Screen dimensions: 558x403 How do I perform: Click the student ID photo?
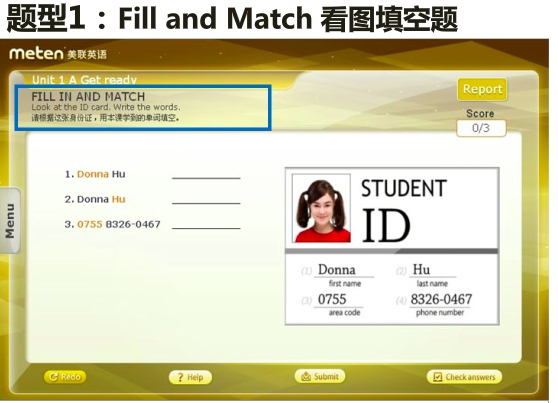point(321,208)
